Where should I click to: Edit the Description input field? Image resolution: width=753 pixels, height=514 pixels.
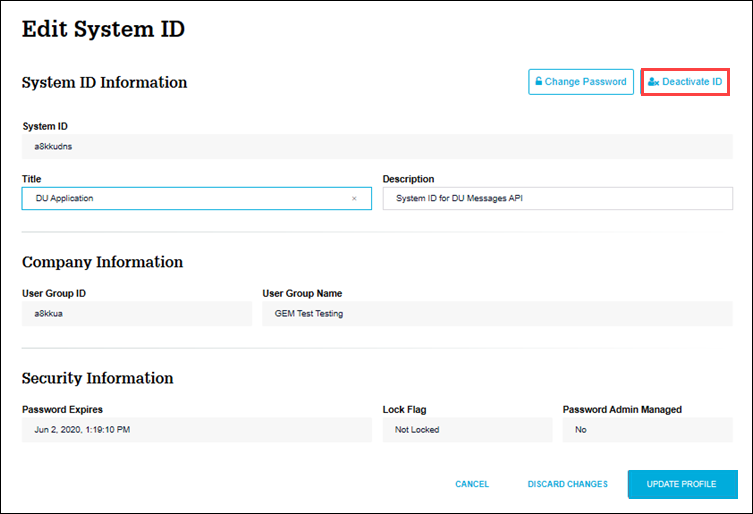(558, 198)
